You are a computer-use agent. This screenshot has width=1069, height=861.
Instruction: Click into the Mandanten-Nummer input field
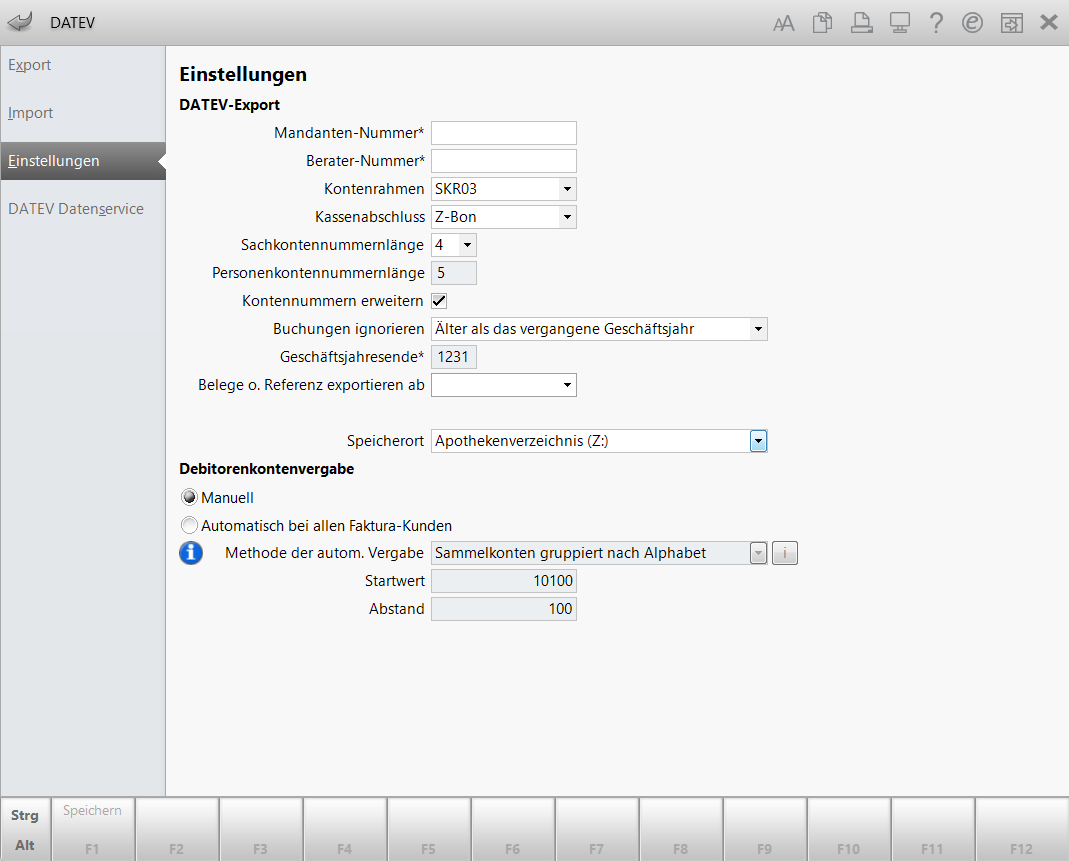click(504, 133)
